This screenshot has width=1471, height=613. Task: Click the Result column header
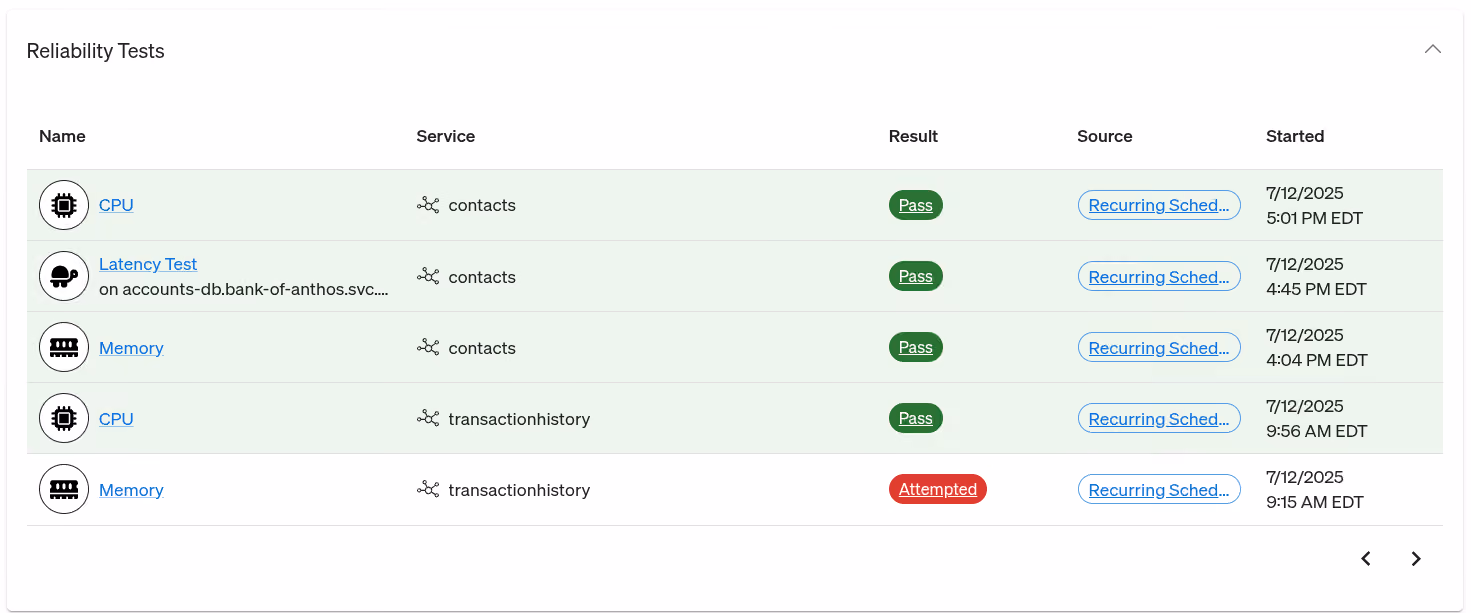click(x=913, y=136)
